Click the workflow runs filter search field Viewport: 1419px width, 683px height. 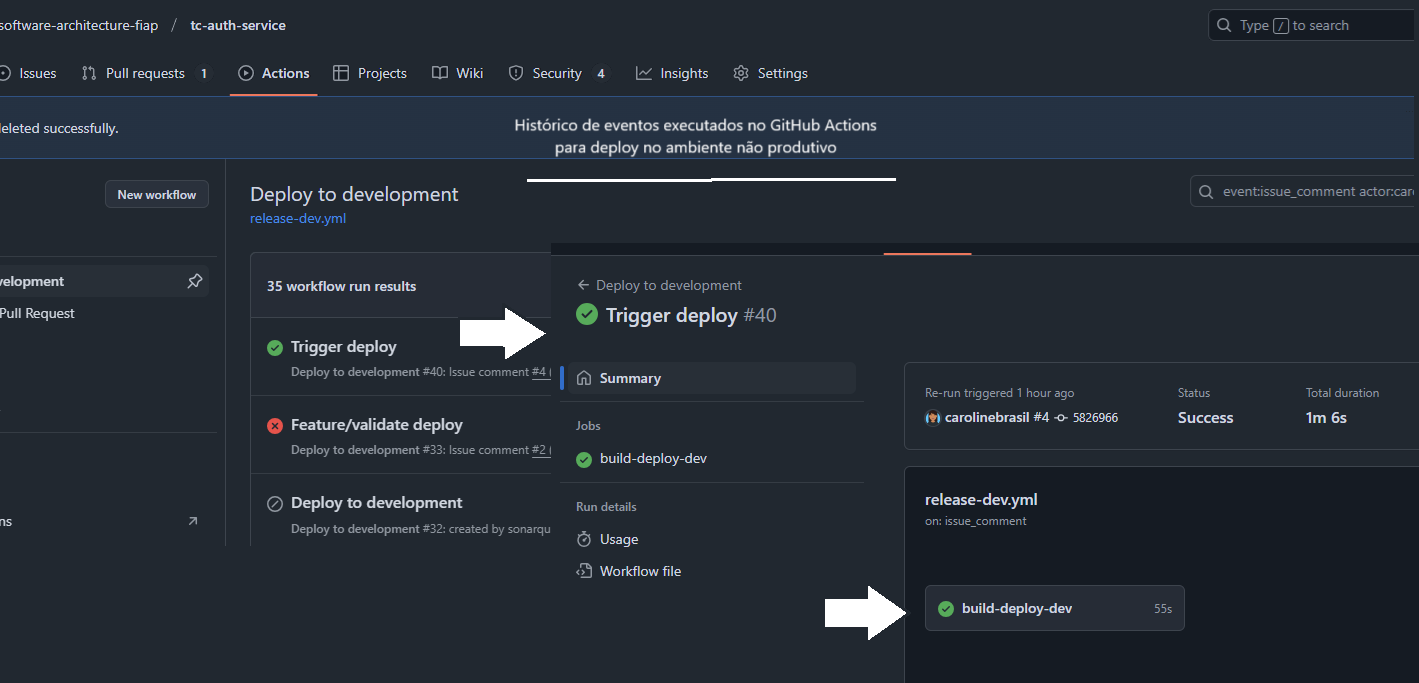[1304, 191]
